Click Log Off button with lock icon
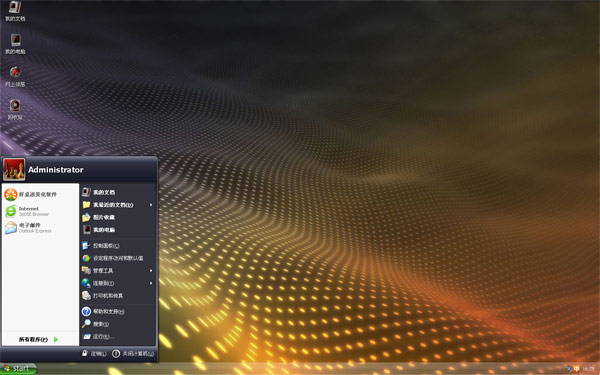Image resolution: width=600 pixels, height=375 pixels. 94,354
